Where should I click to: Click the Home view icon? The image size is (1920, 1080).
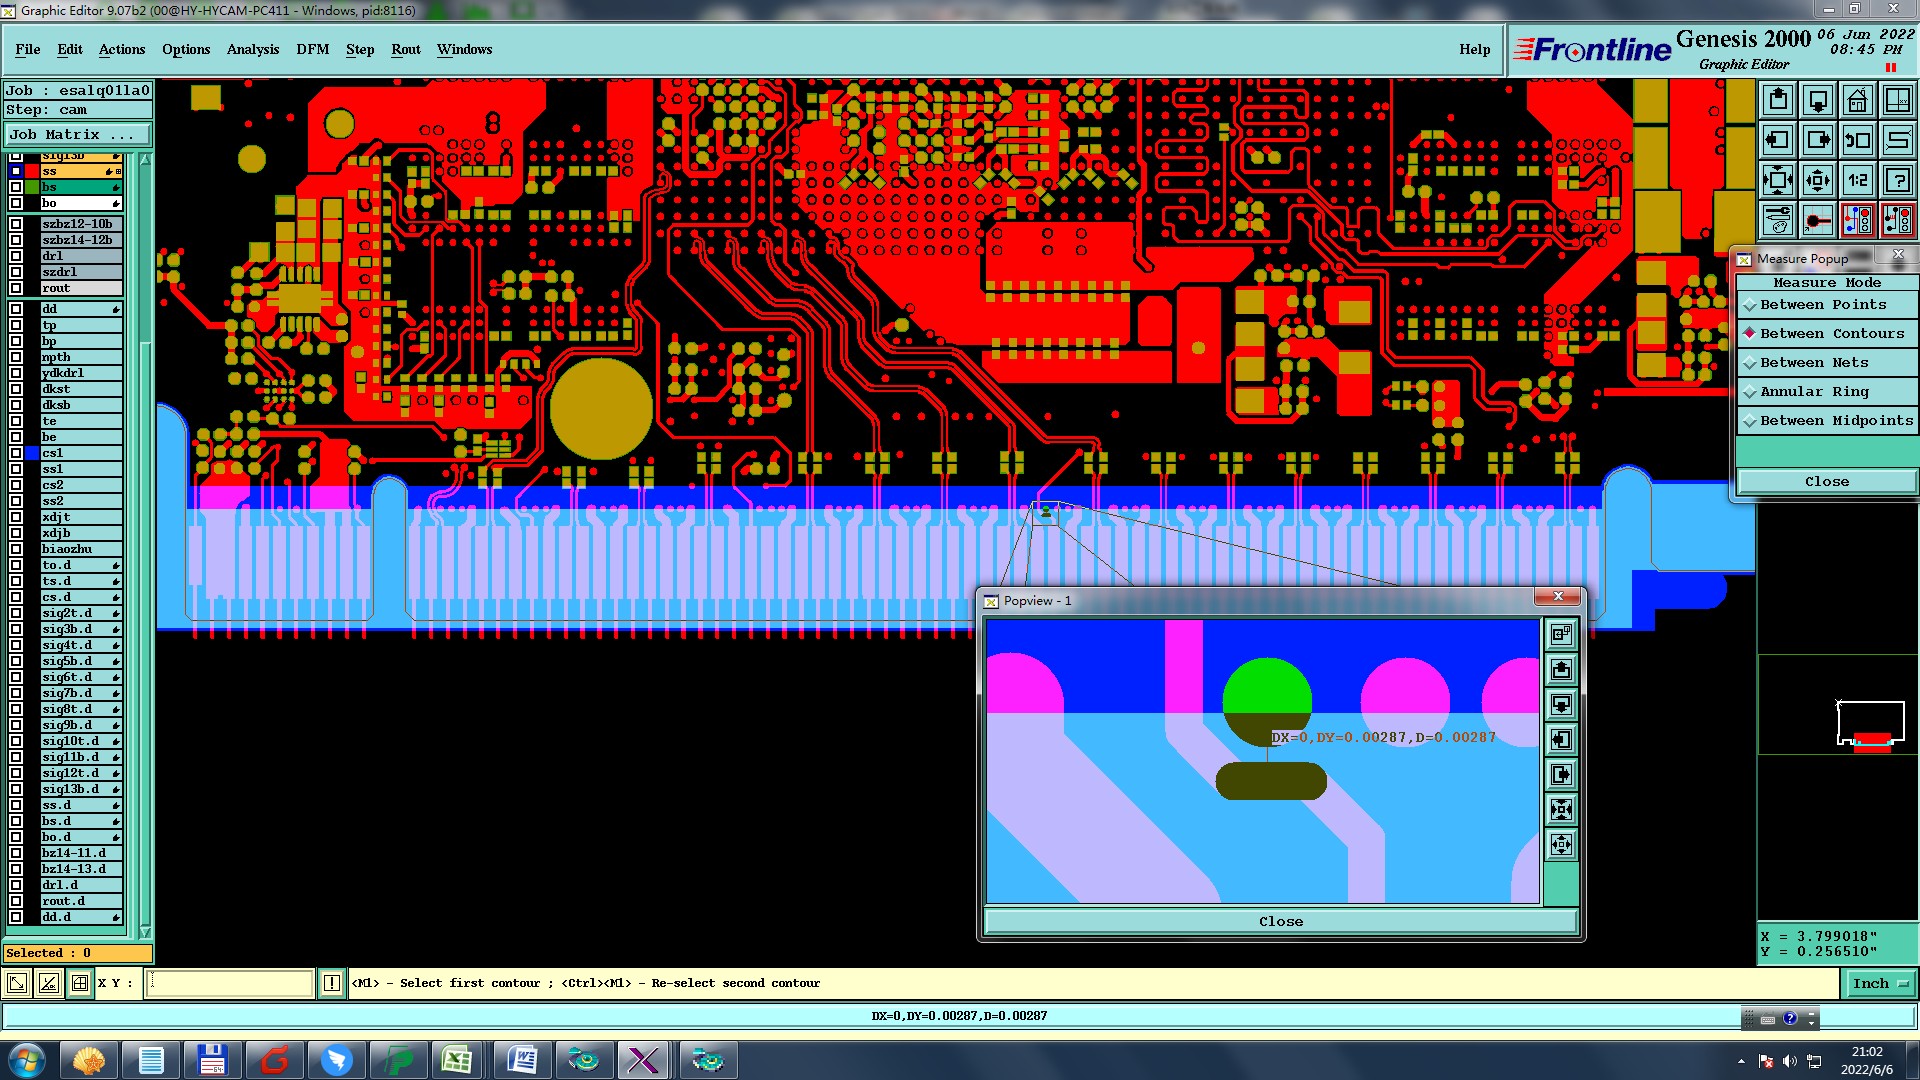point(1857,100)
